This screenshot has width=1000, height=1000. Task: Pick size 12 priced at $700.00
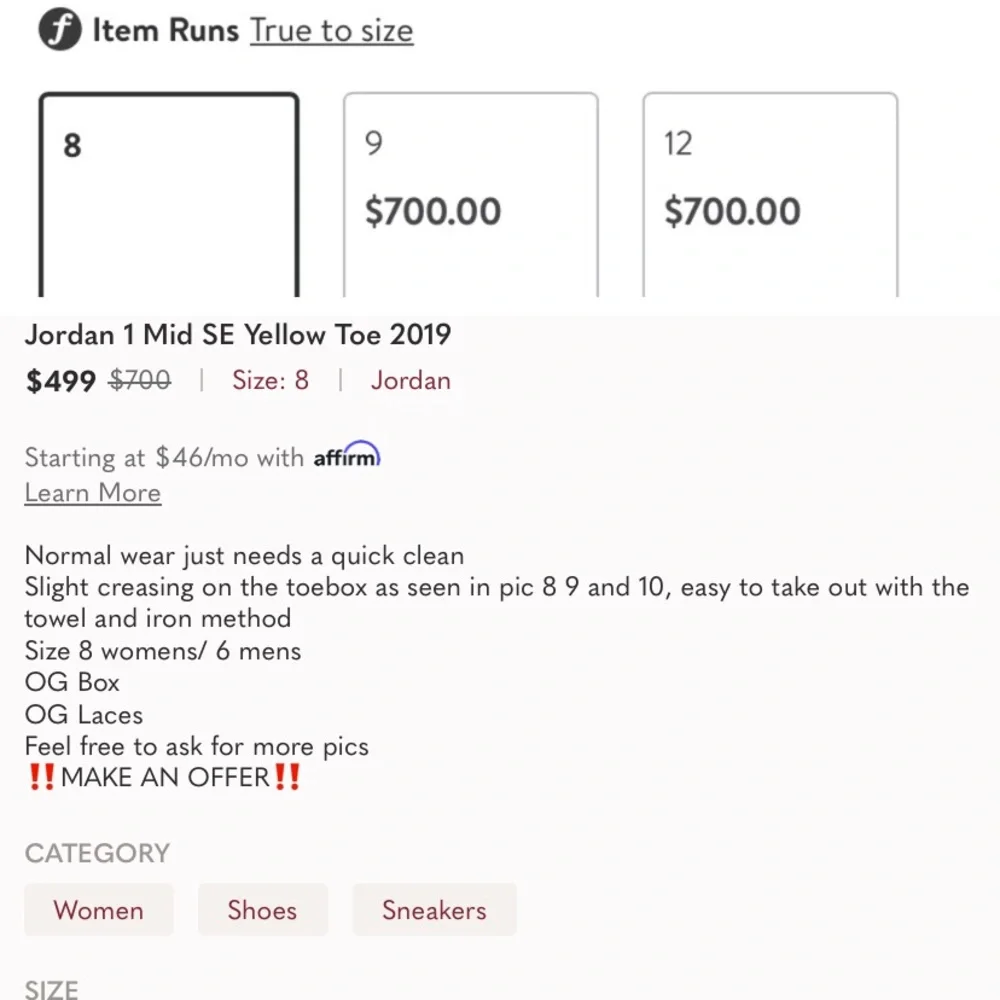coord(769,195)
